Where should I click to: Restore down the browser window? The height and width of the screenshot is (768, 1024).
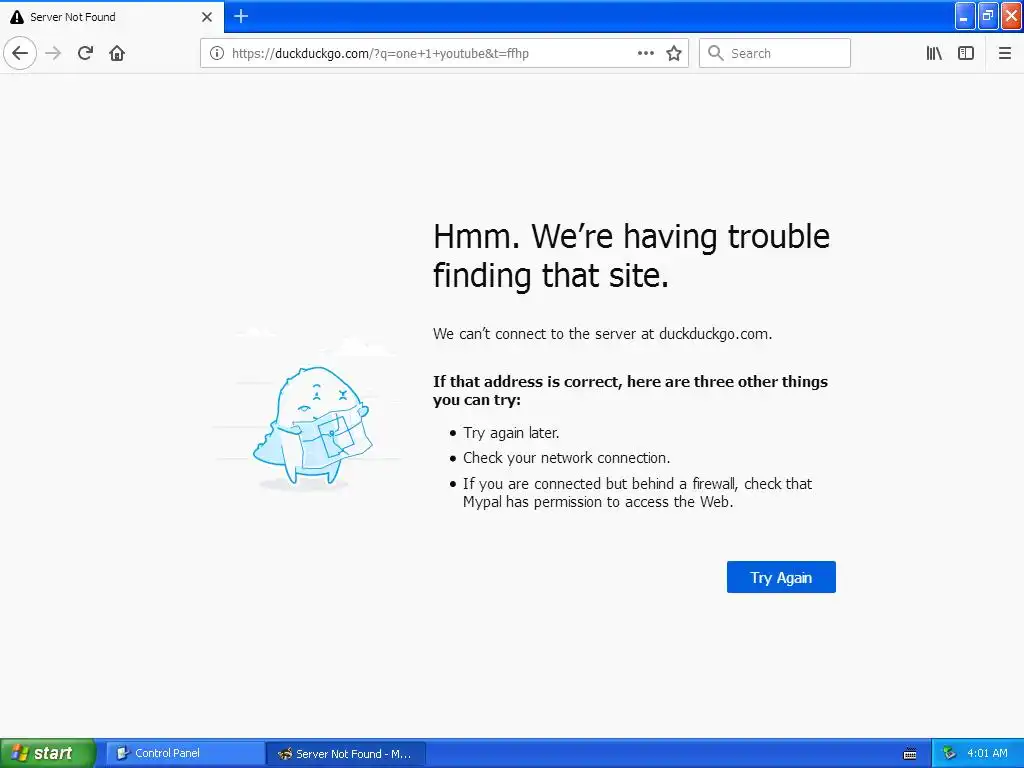coord(988,16)
